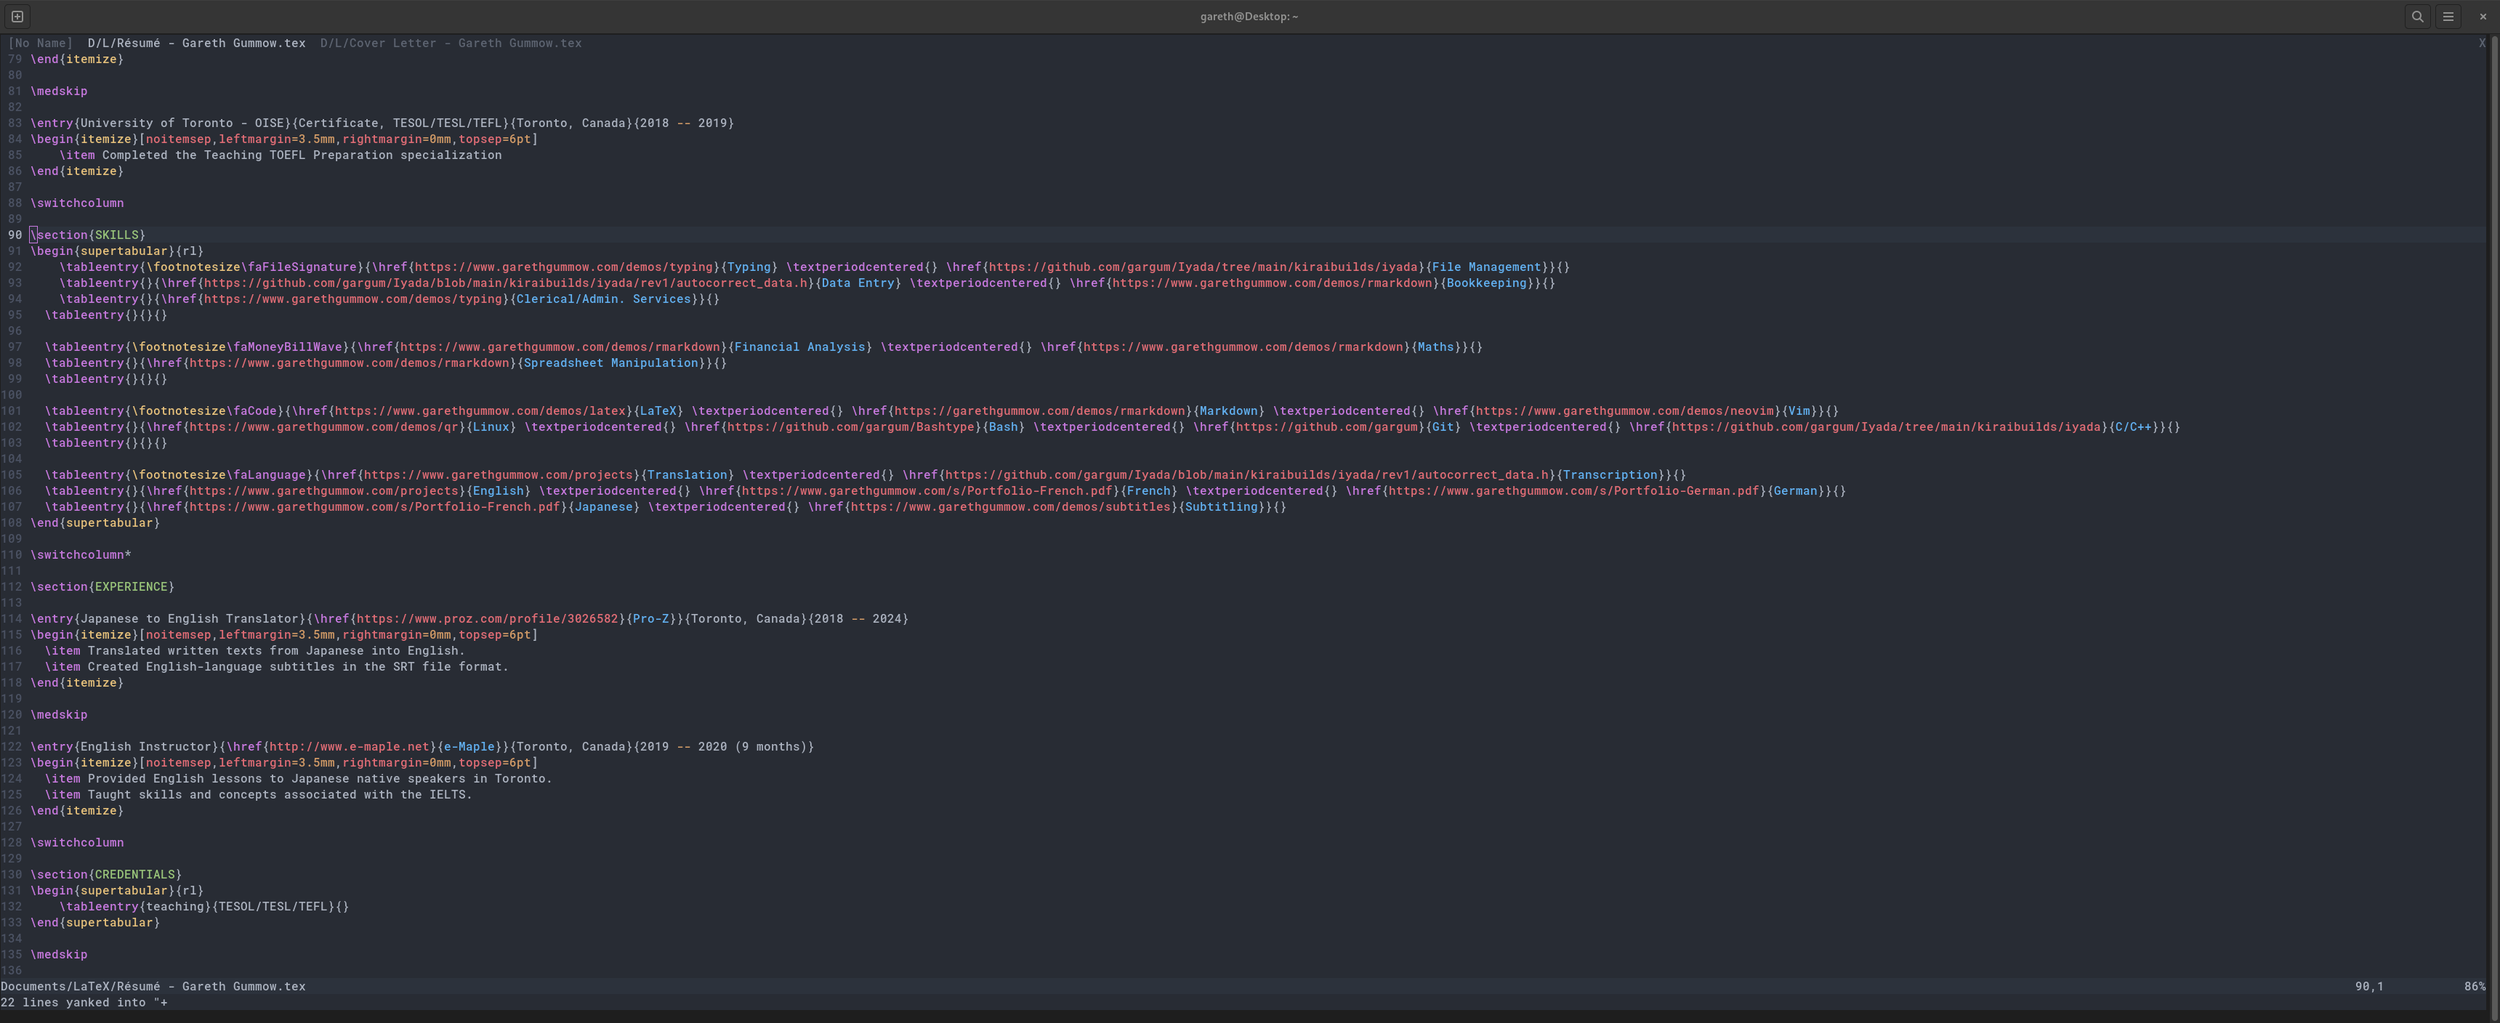Click the \switchcolumn command on line 88
This screenshot has width=2500, height=1023.
coord(77,203)
